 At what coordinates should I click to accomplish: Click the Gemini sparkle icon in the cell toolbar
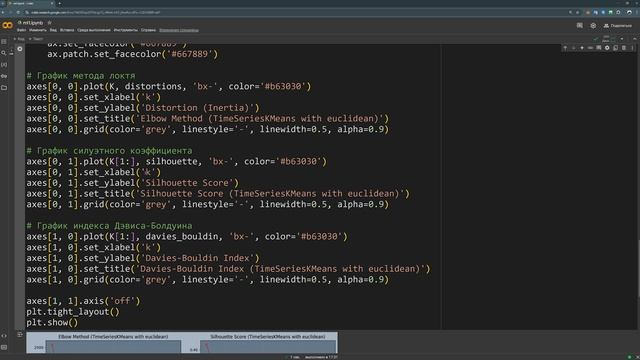[582, 48]
